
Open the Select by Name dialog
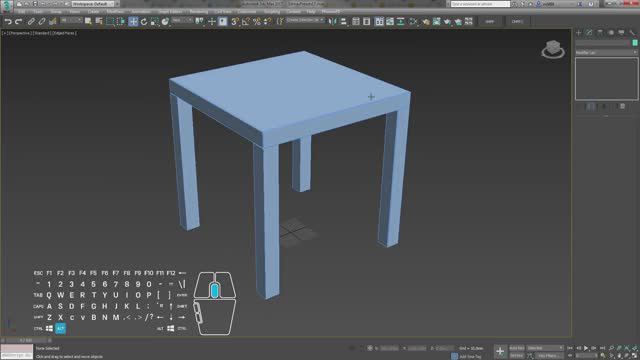click(99, 21)
